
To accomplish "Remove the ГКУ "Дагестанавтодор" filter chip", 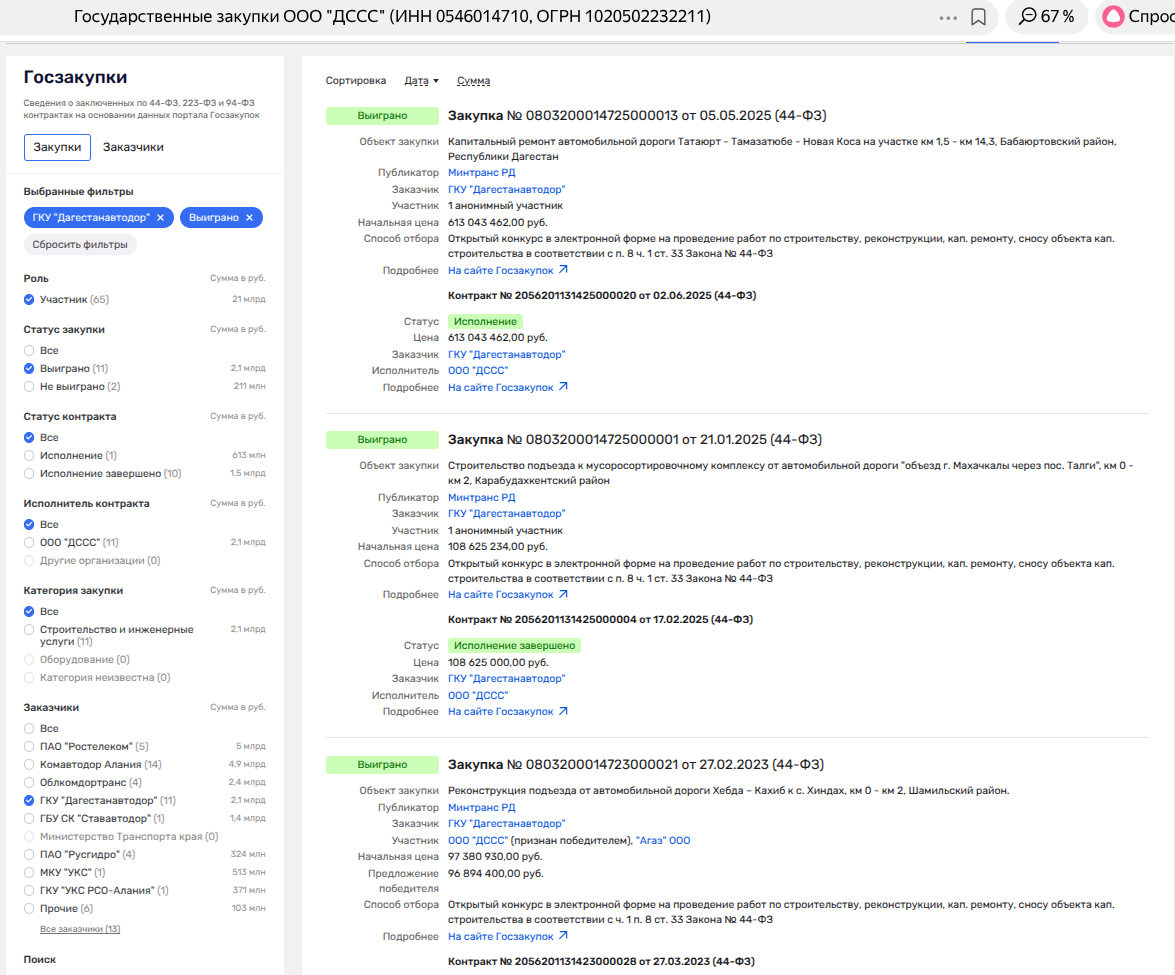I will click(160, 217).
